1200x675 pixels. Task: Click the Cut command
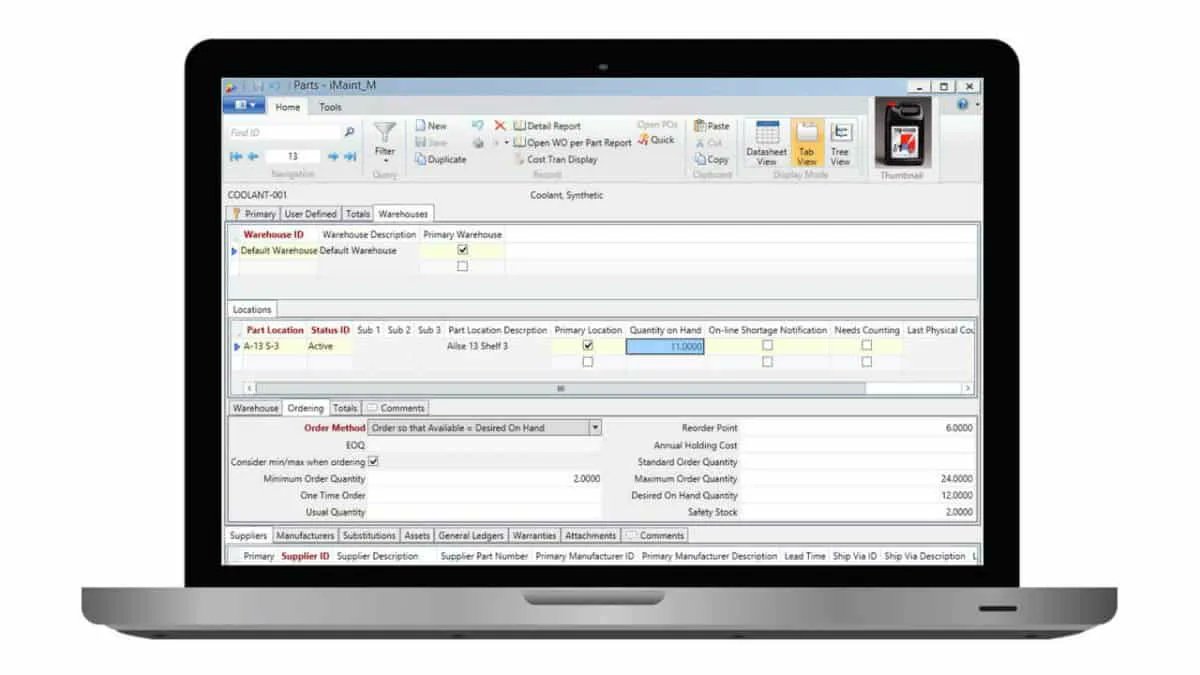(x=708, y=143)
